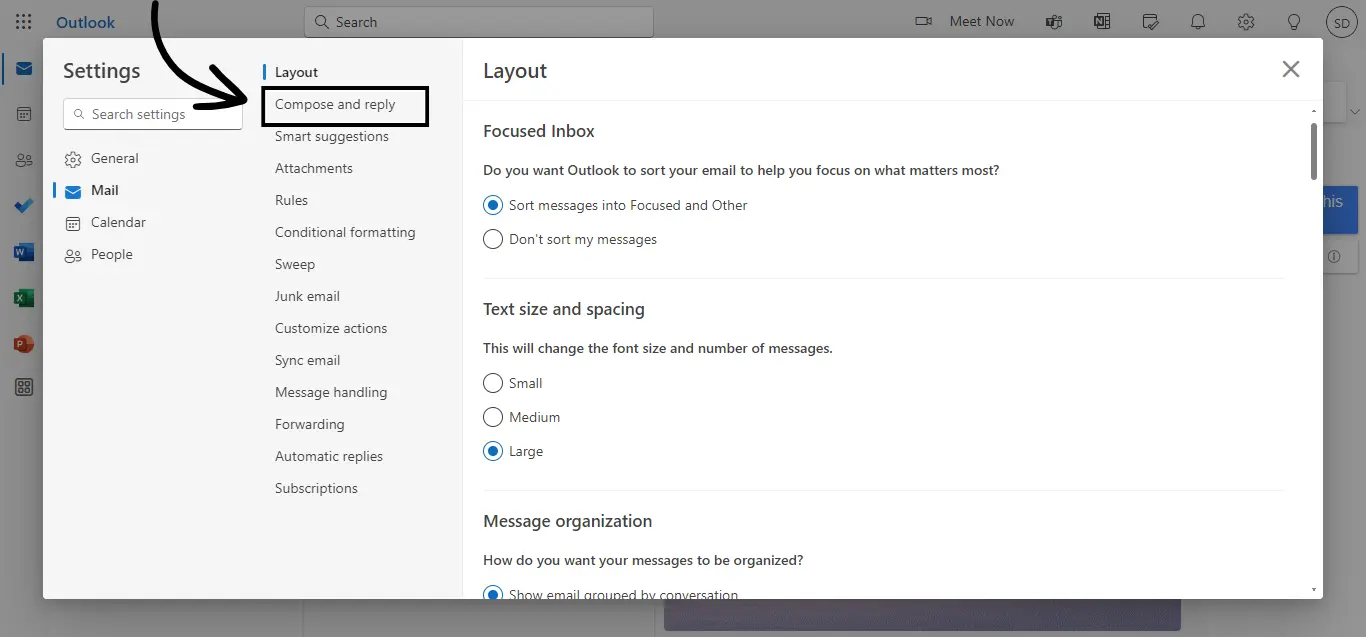Open Forwarding settings

click(x=309, y=424)
